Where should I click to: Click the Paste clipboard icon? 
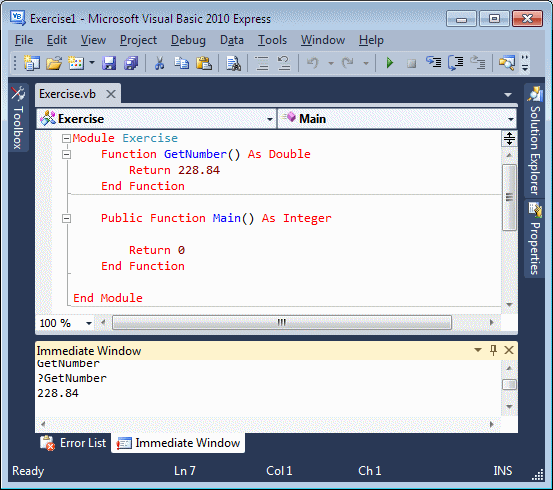(204, 63)
